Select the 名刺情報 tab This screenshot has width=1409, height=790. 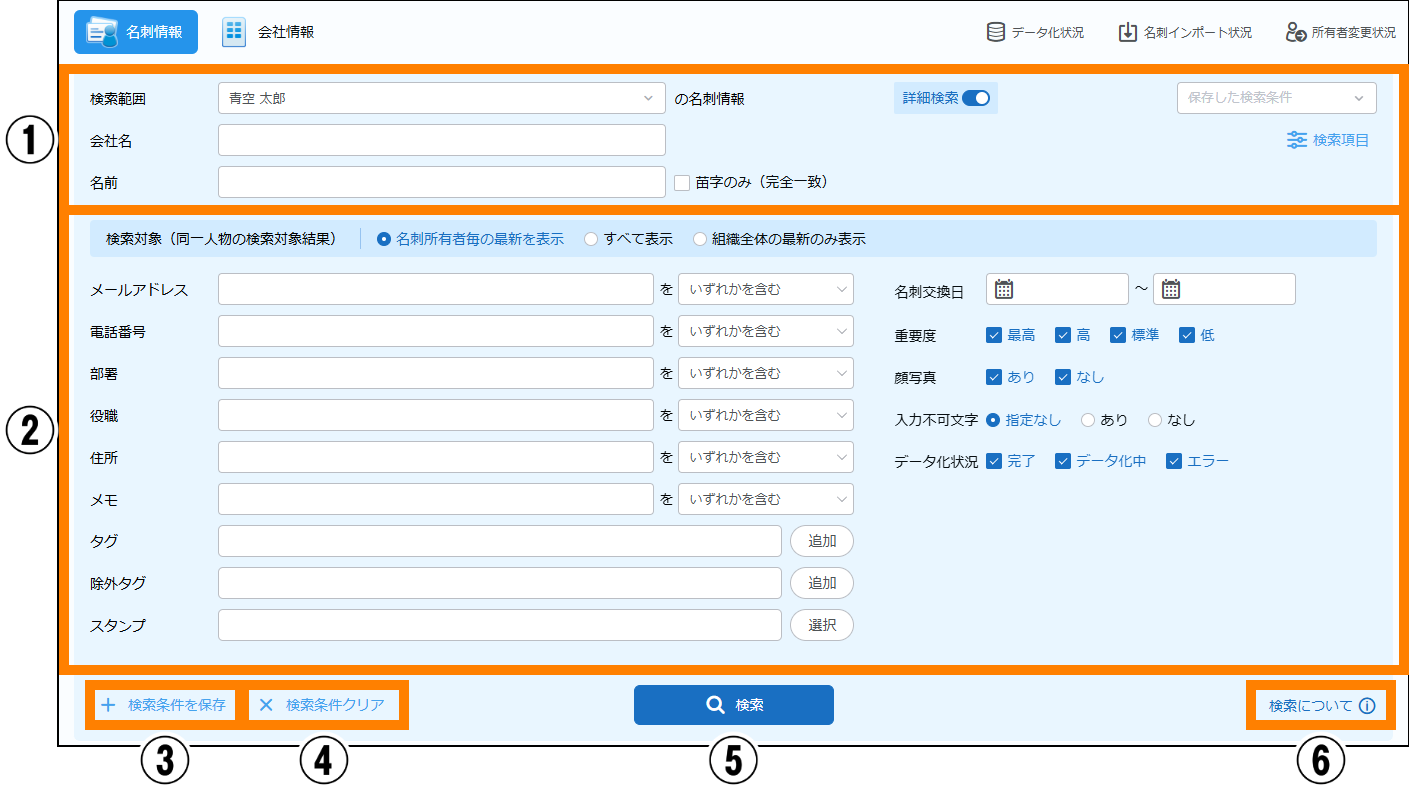coord(136,32)
